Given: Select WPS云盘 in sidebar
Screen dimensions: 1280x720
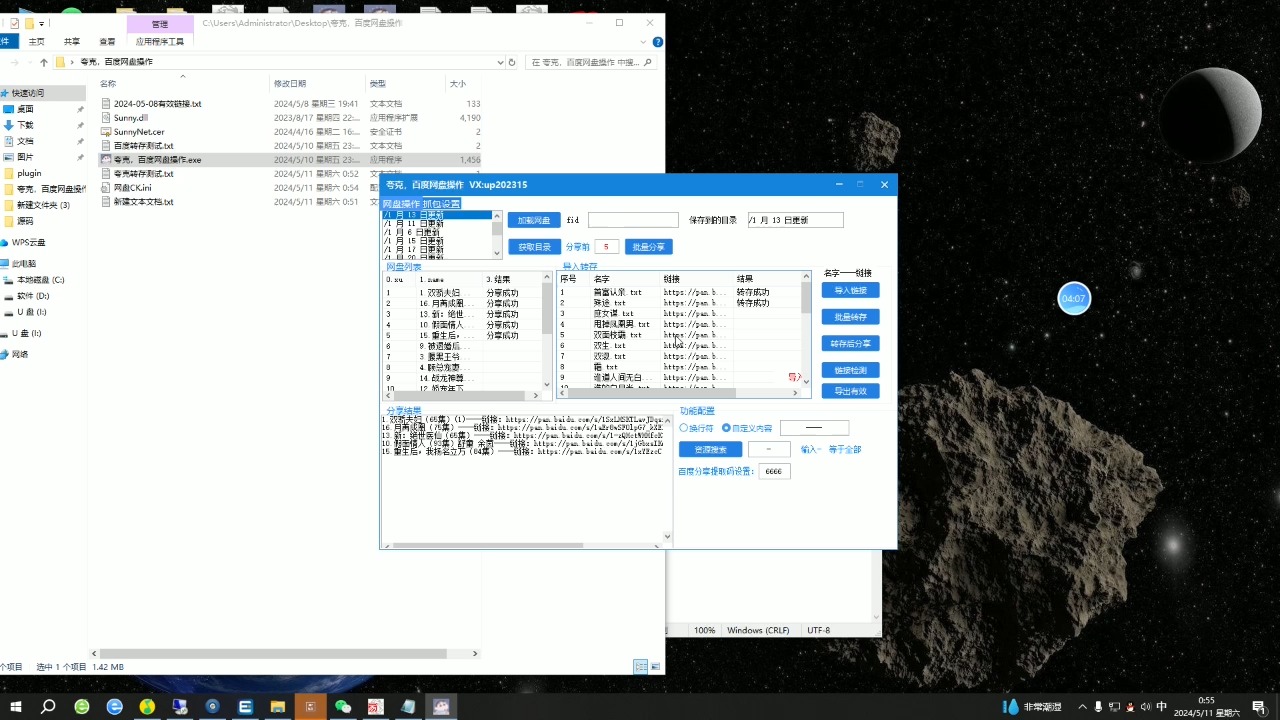Looking at the screenshot, I should [28, 242].
